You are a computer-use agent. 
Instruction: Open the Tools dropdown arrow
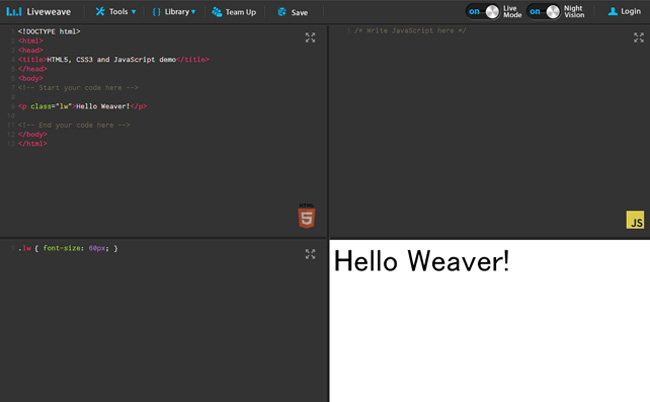[133, 12]
